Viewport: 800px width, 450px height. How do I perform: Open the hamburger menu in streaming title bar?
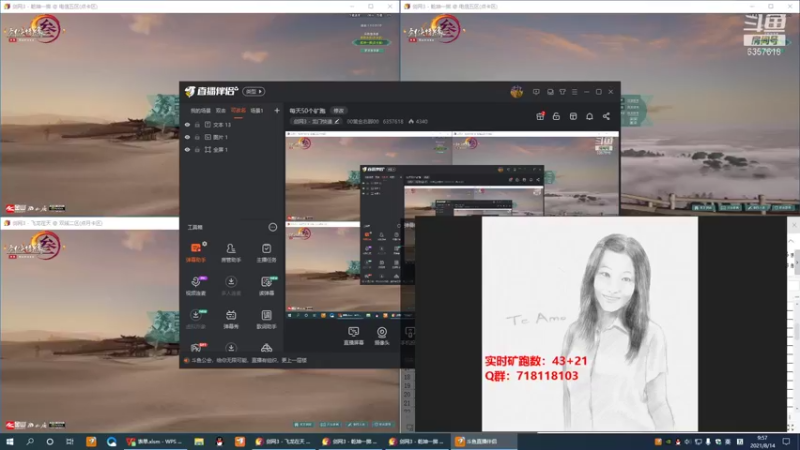[574, 92]
